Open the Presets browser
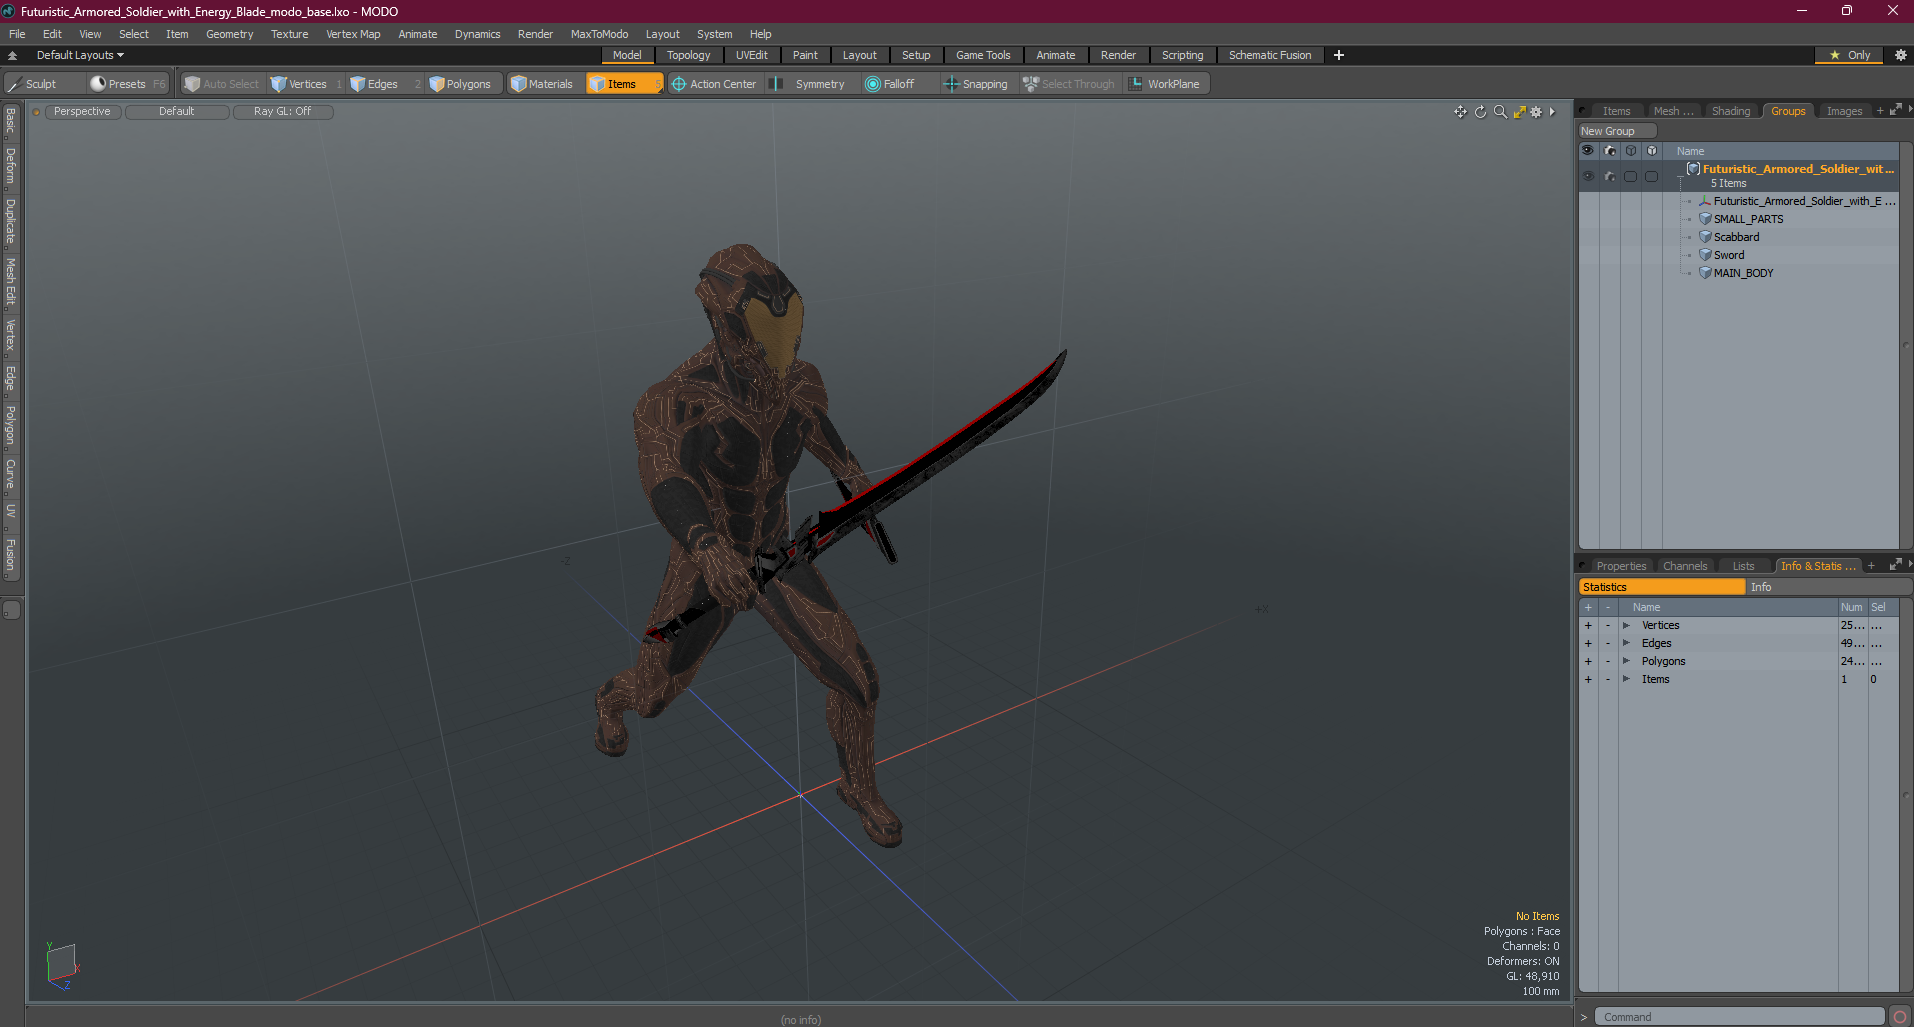This screenshot has height=1027, width=1914. [x=127, y=84]
